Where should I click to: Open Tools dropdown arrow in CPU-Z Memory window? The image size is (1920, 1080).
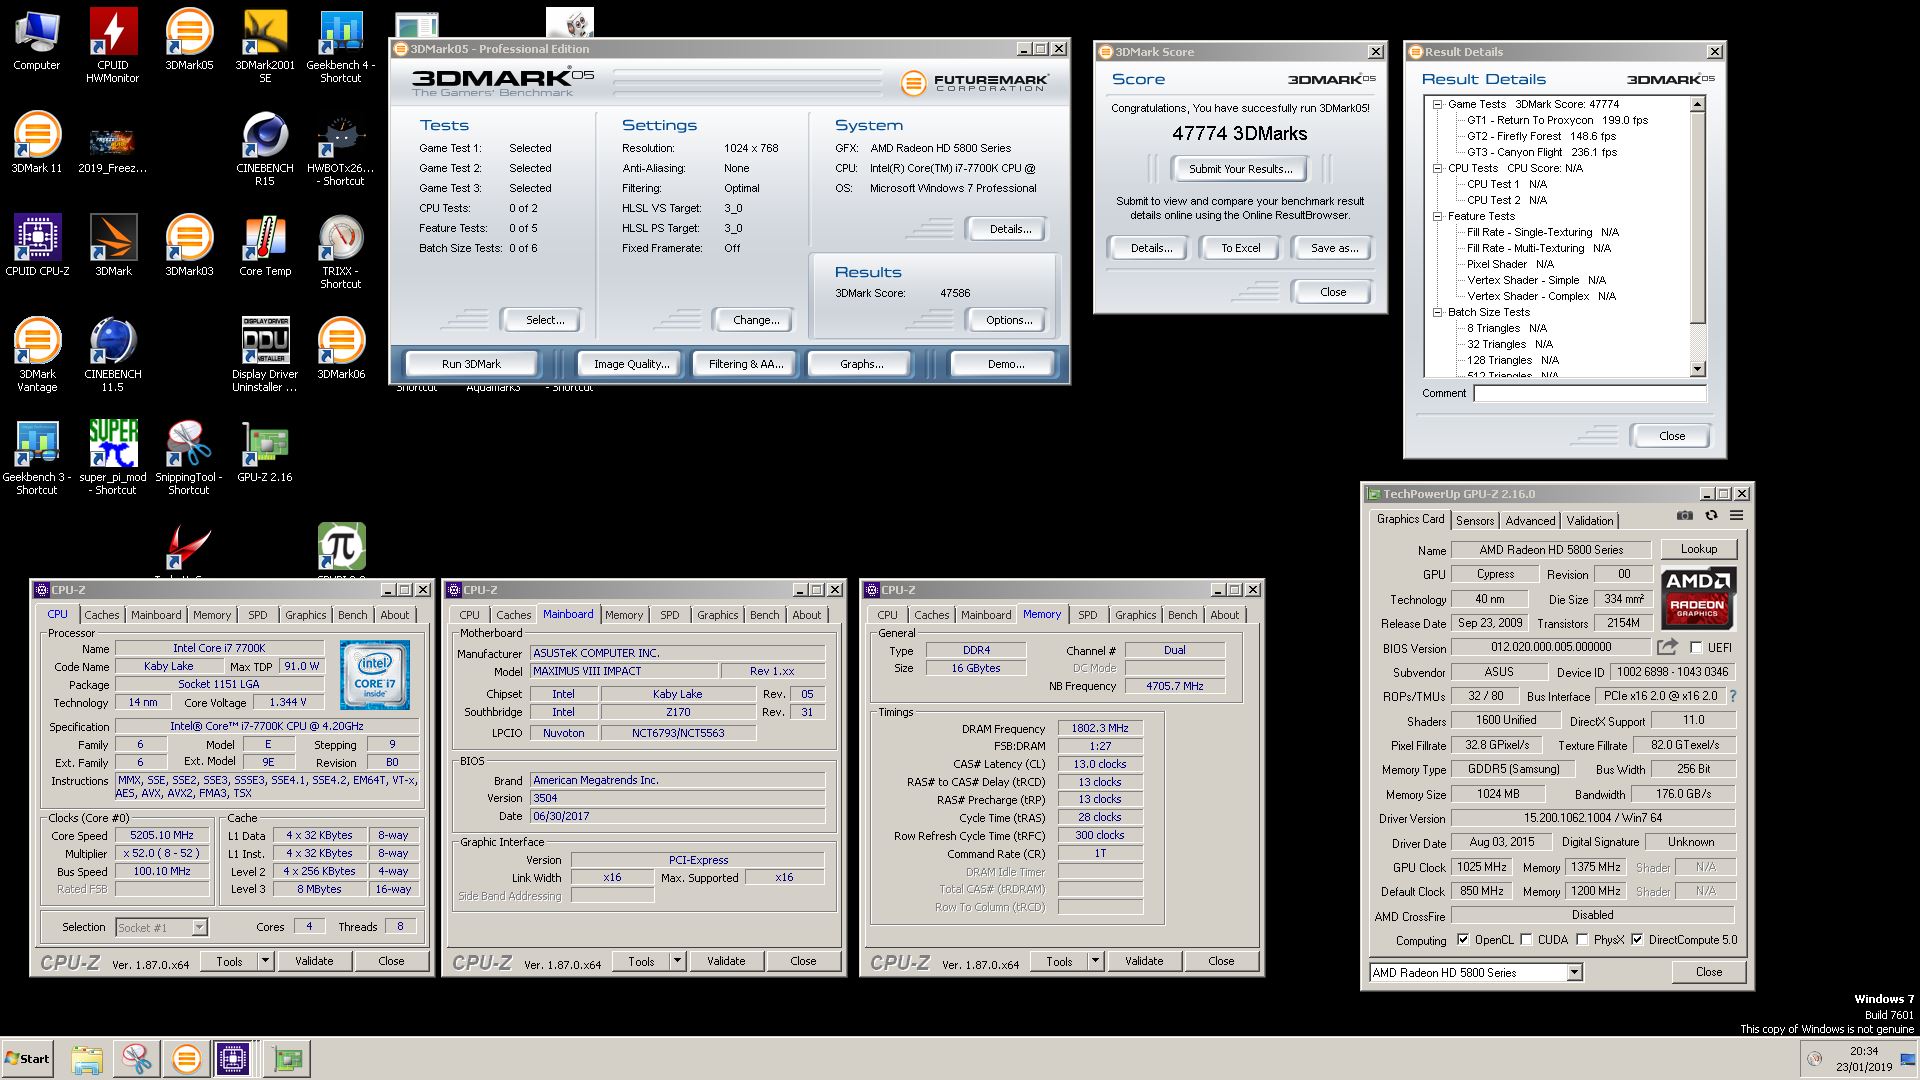click(x=1095, y=961)
